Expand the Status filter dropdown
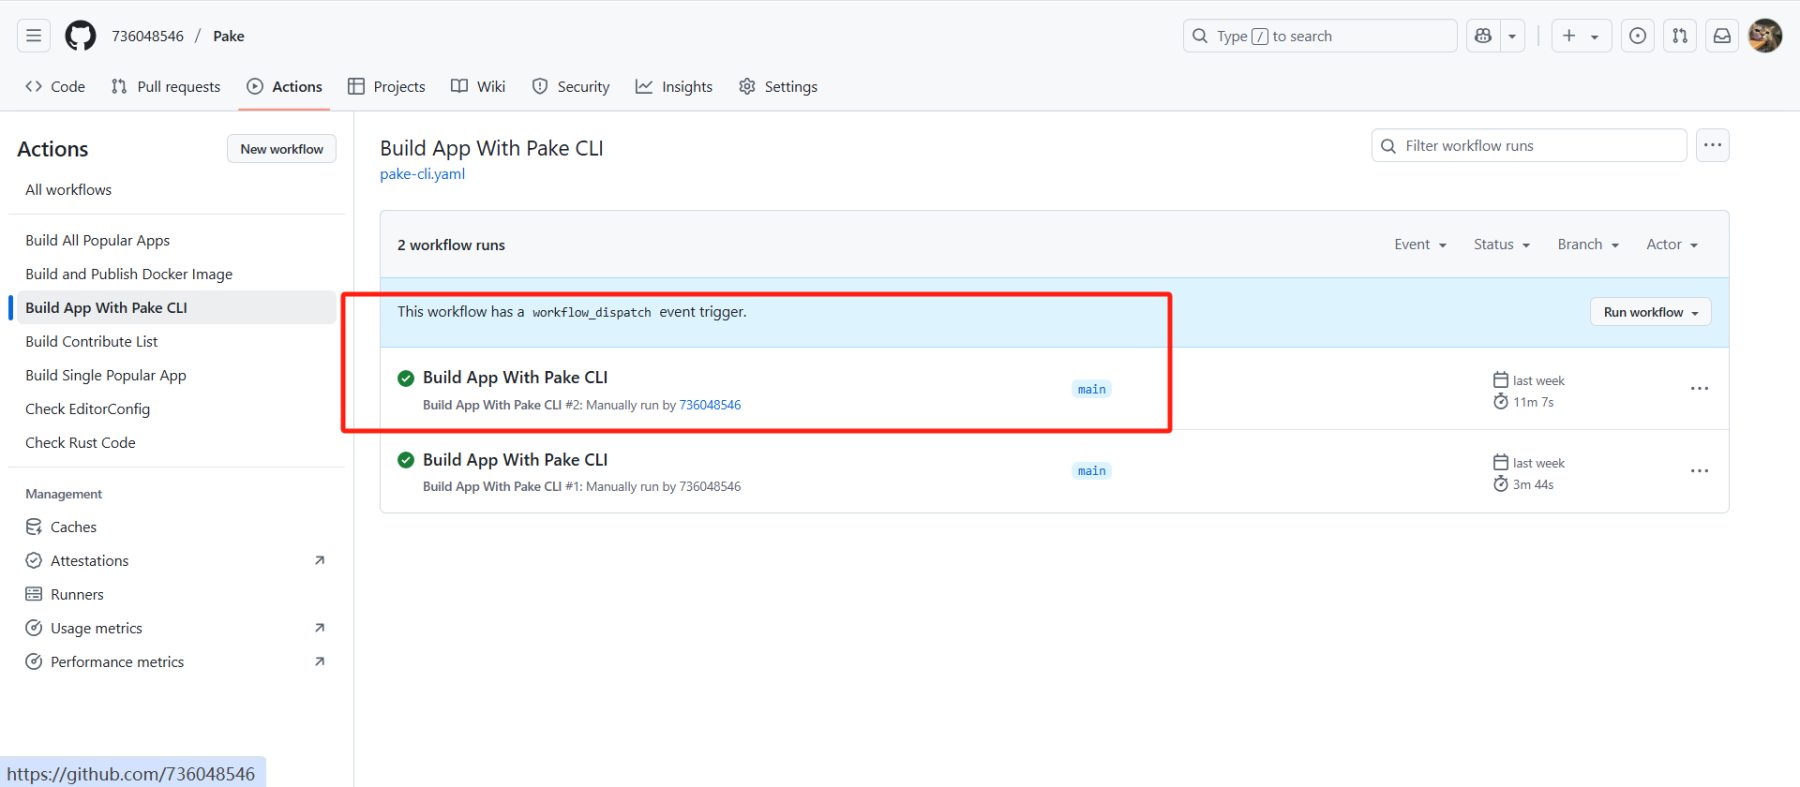 1501,245
